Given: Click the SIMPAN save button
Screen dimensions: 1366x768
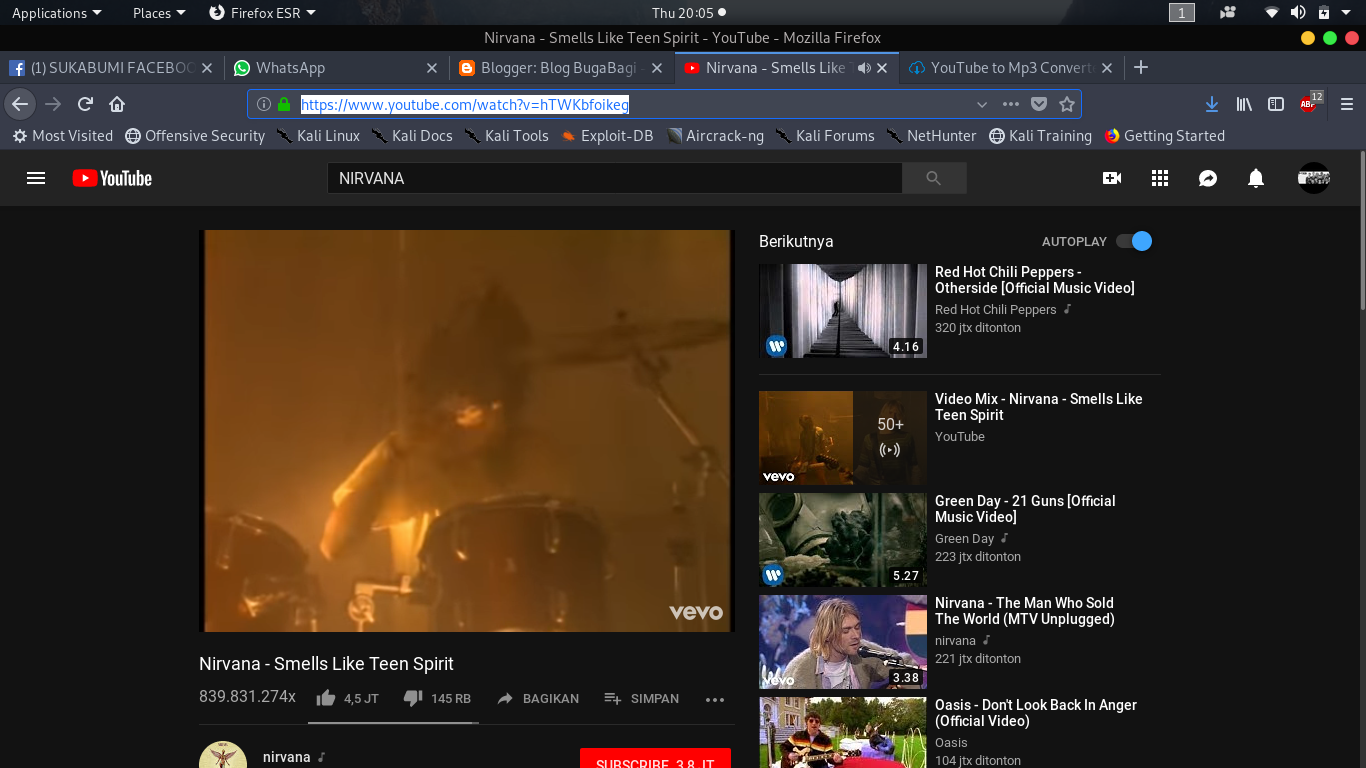Looking at the screenshot, I should point(642,698).
